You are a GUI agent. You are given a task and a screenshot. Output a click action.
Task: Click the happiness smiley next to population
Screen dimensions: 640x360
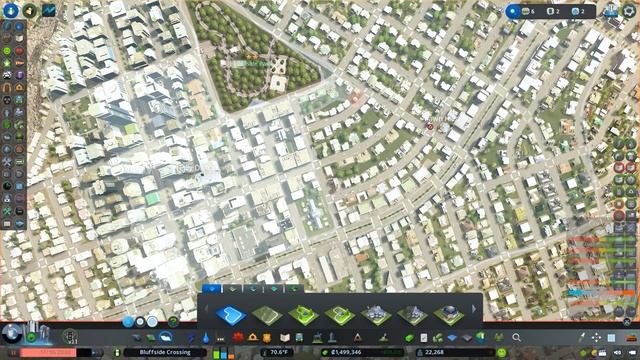pyautogui.click(x=502, y=352)
